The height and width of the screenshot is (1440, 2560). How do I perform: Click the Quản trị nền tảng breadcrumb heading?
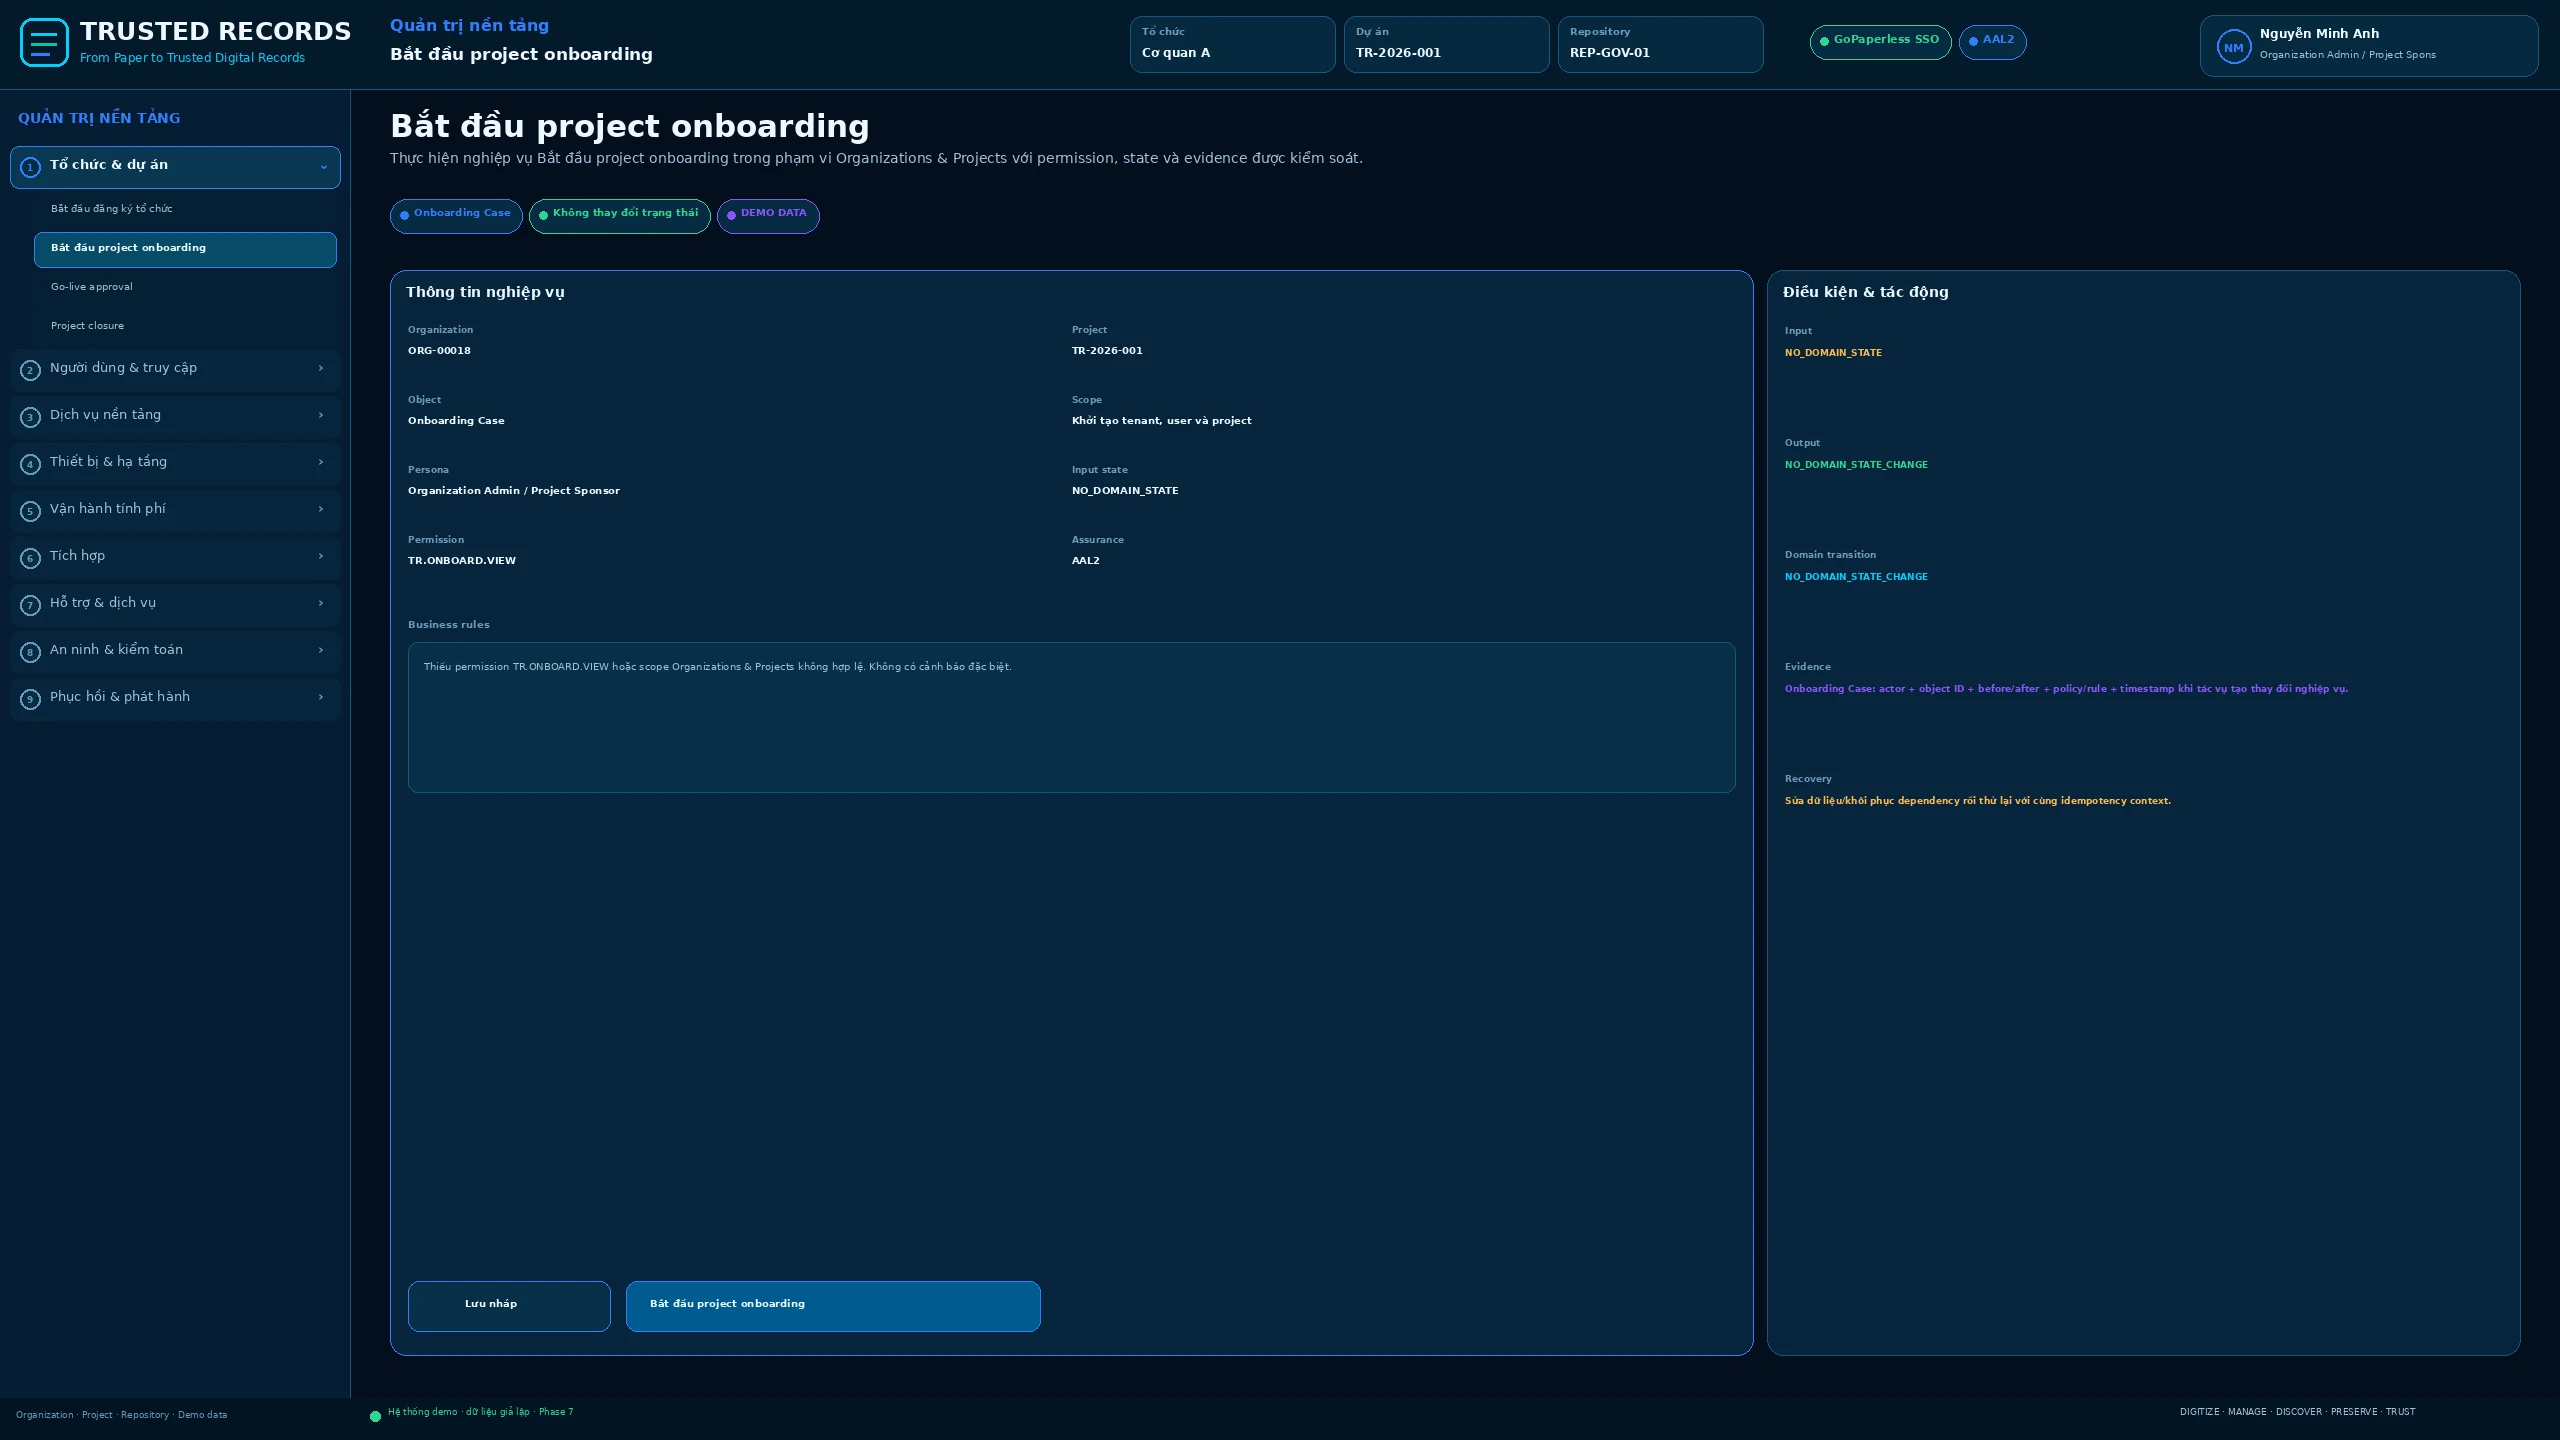(x=469, y=25)
